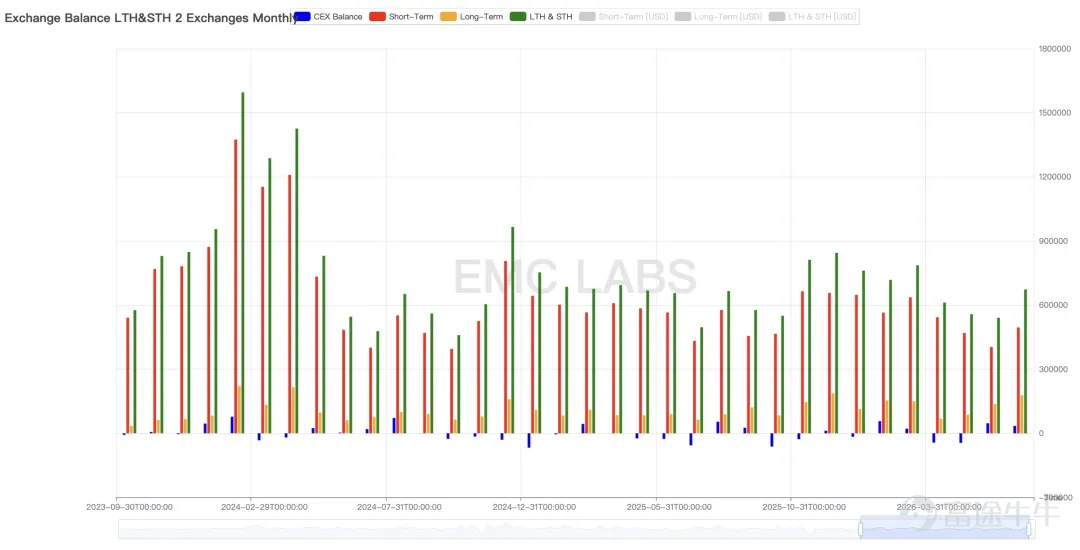Click the tallest red Short-Term bar
Viewport: 1080px width, 550px height.
coord(236,286)
